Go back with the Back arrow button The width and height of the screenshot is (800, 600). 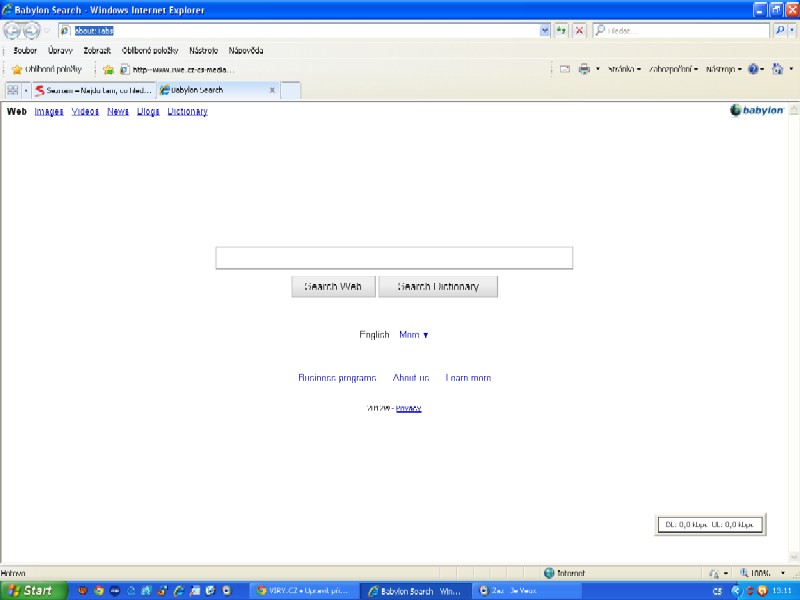point(12,31)
